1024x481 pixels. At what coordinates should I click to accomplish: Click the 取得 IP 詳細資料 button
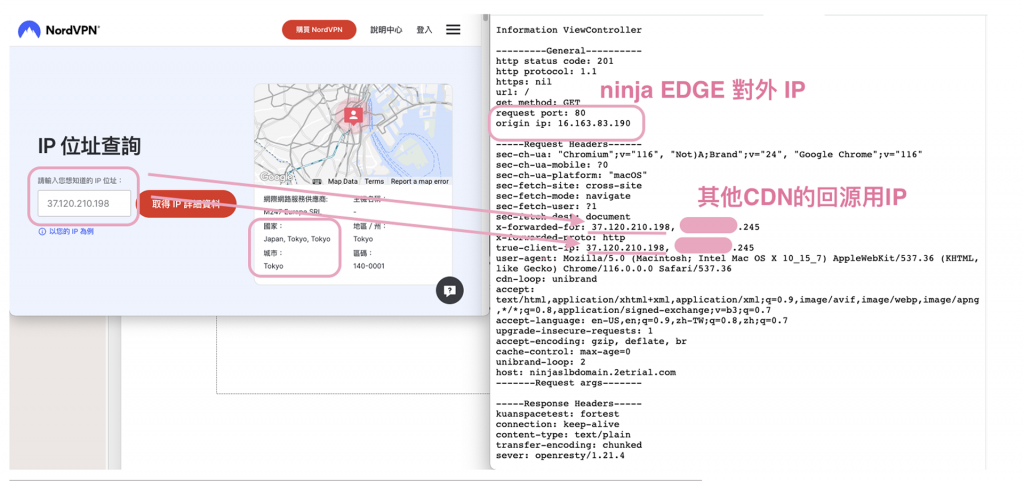[x=186, y=204]
